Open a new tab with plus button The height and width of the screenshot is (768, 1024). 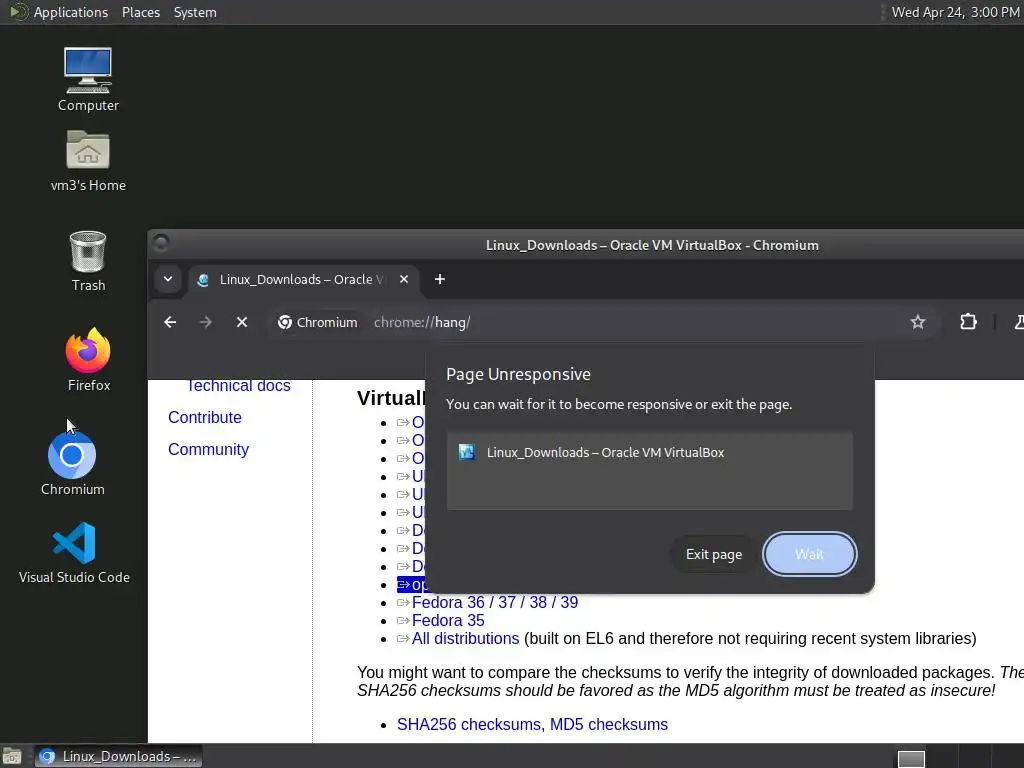440,280
